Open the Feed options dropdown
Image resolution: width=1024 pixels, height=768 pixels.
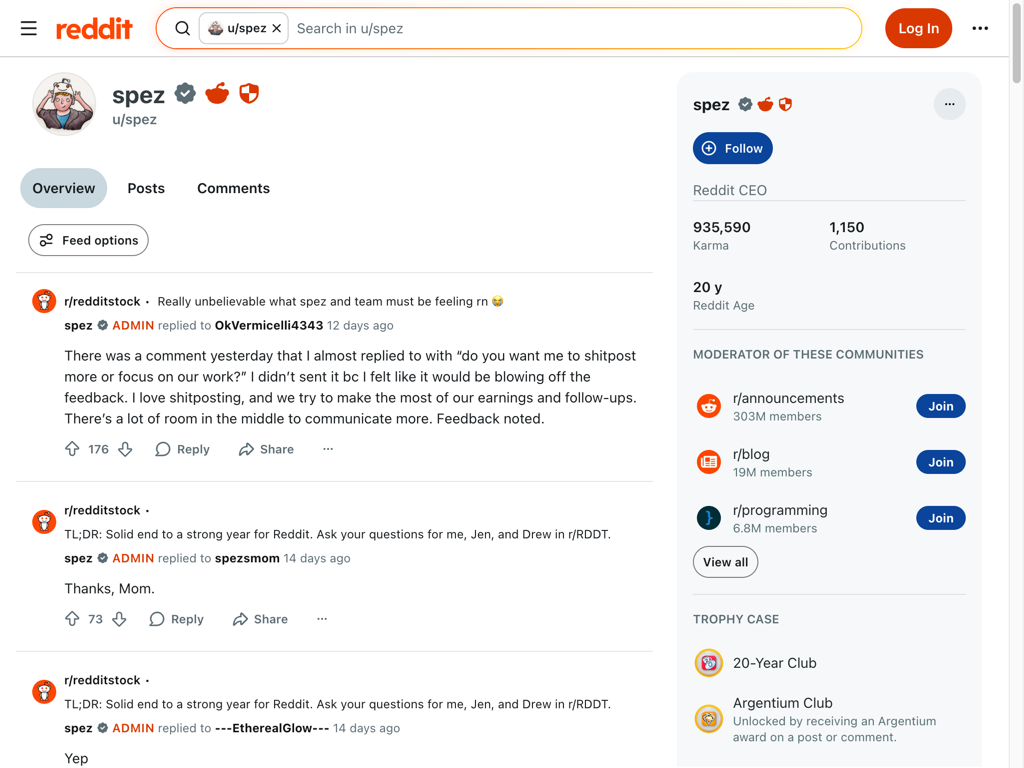coord(88,240)
